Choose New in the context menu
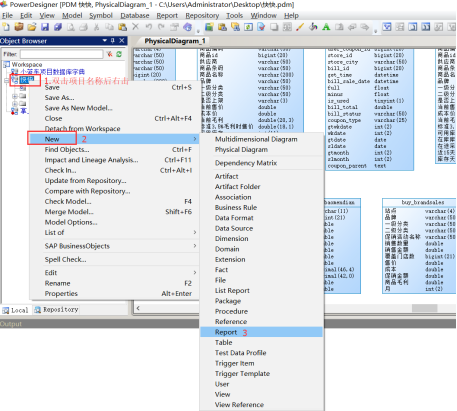This screenshot has height=411, width=457. coord(114,139)
